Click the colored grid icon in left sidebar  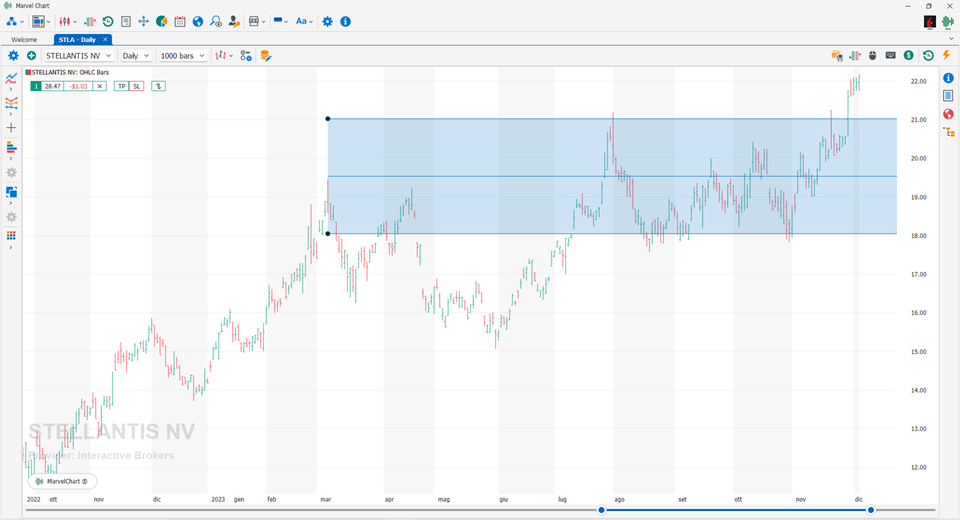(11, 236)
